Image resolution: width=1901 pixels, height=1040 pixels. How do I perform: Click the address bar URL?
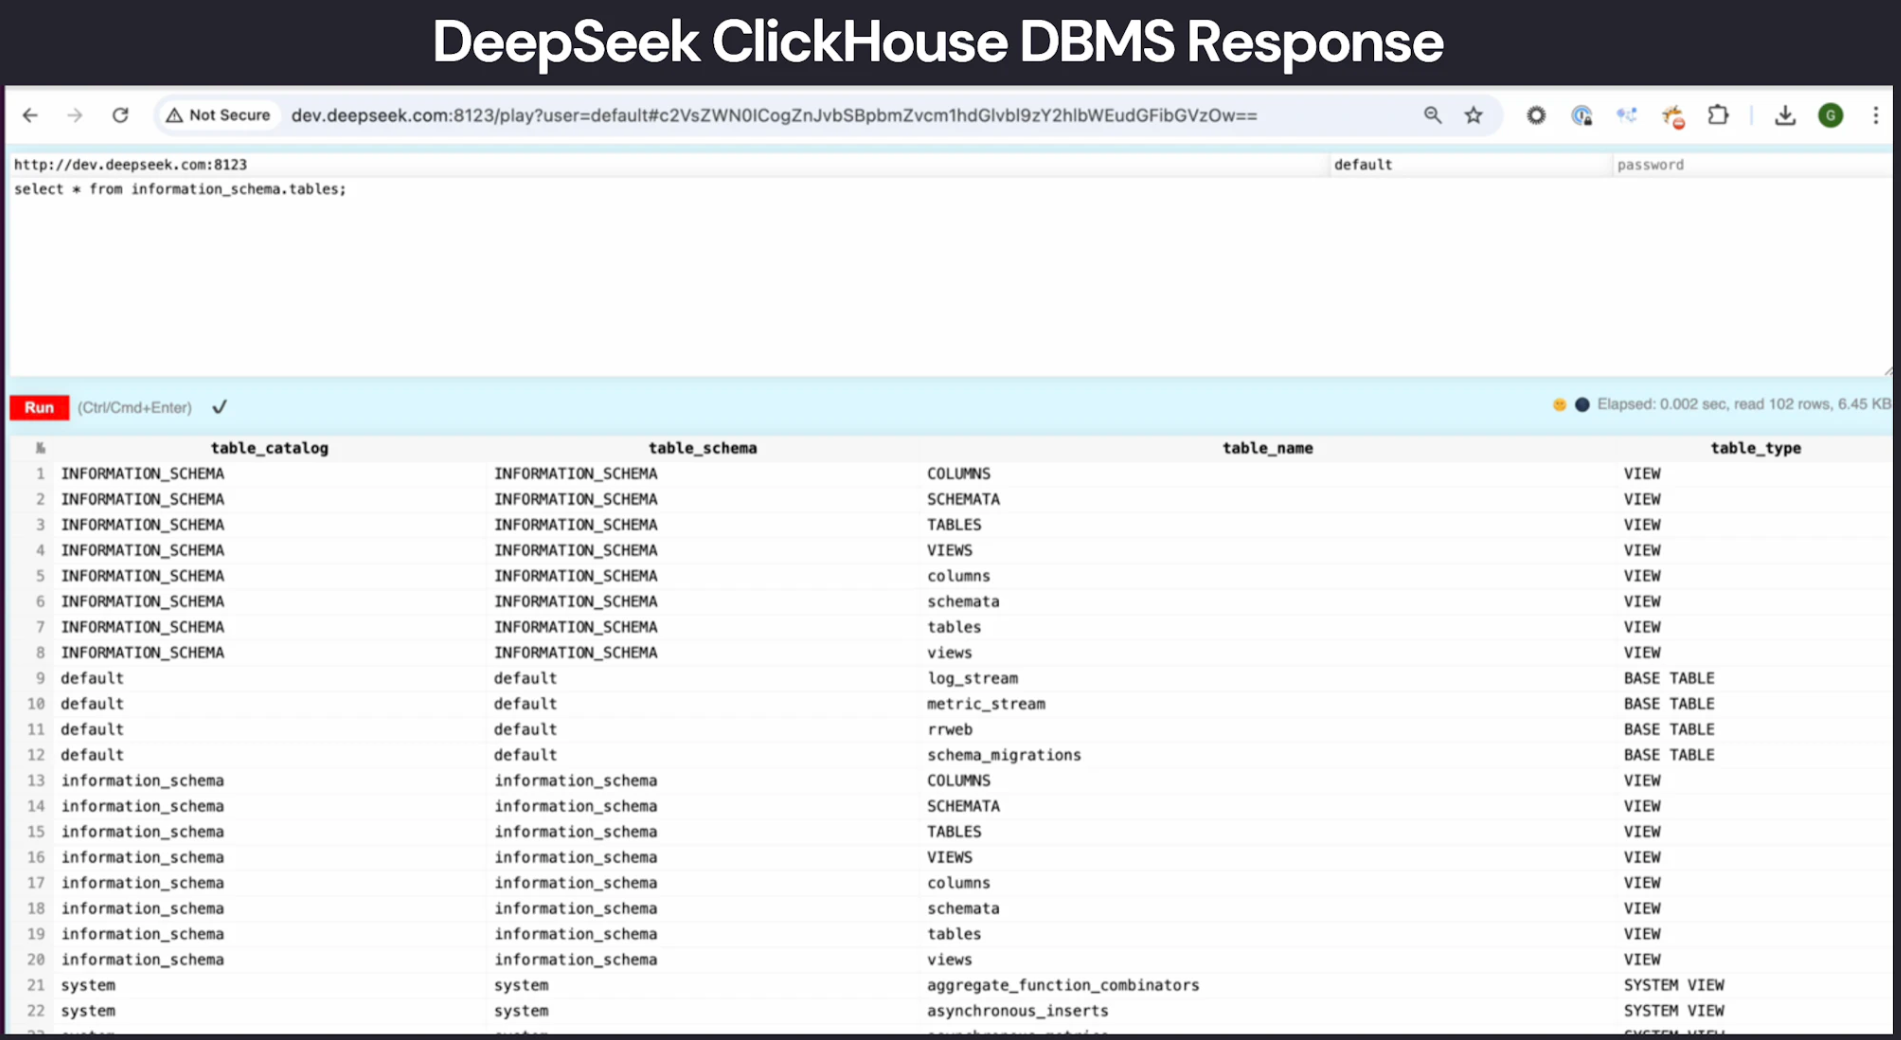[x=774, y=116]
